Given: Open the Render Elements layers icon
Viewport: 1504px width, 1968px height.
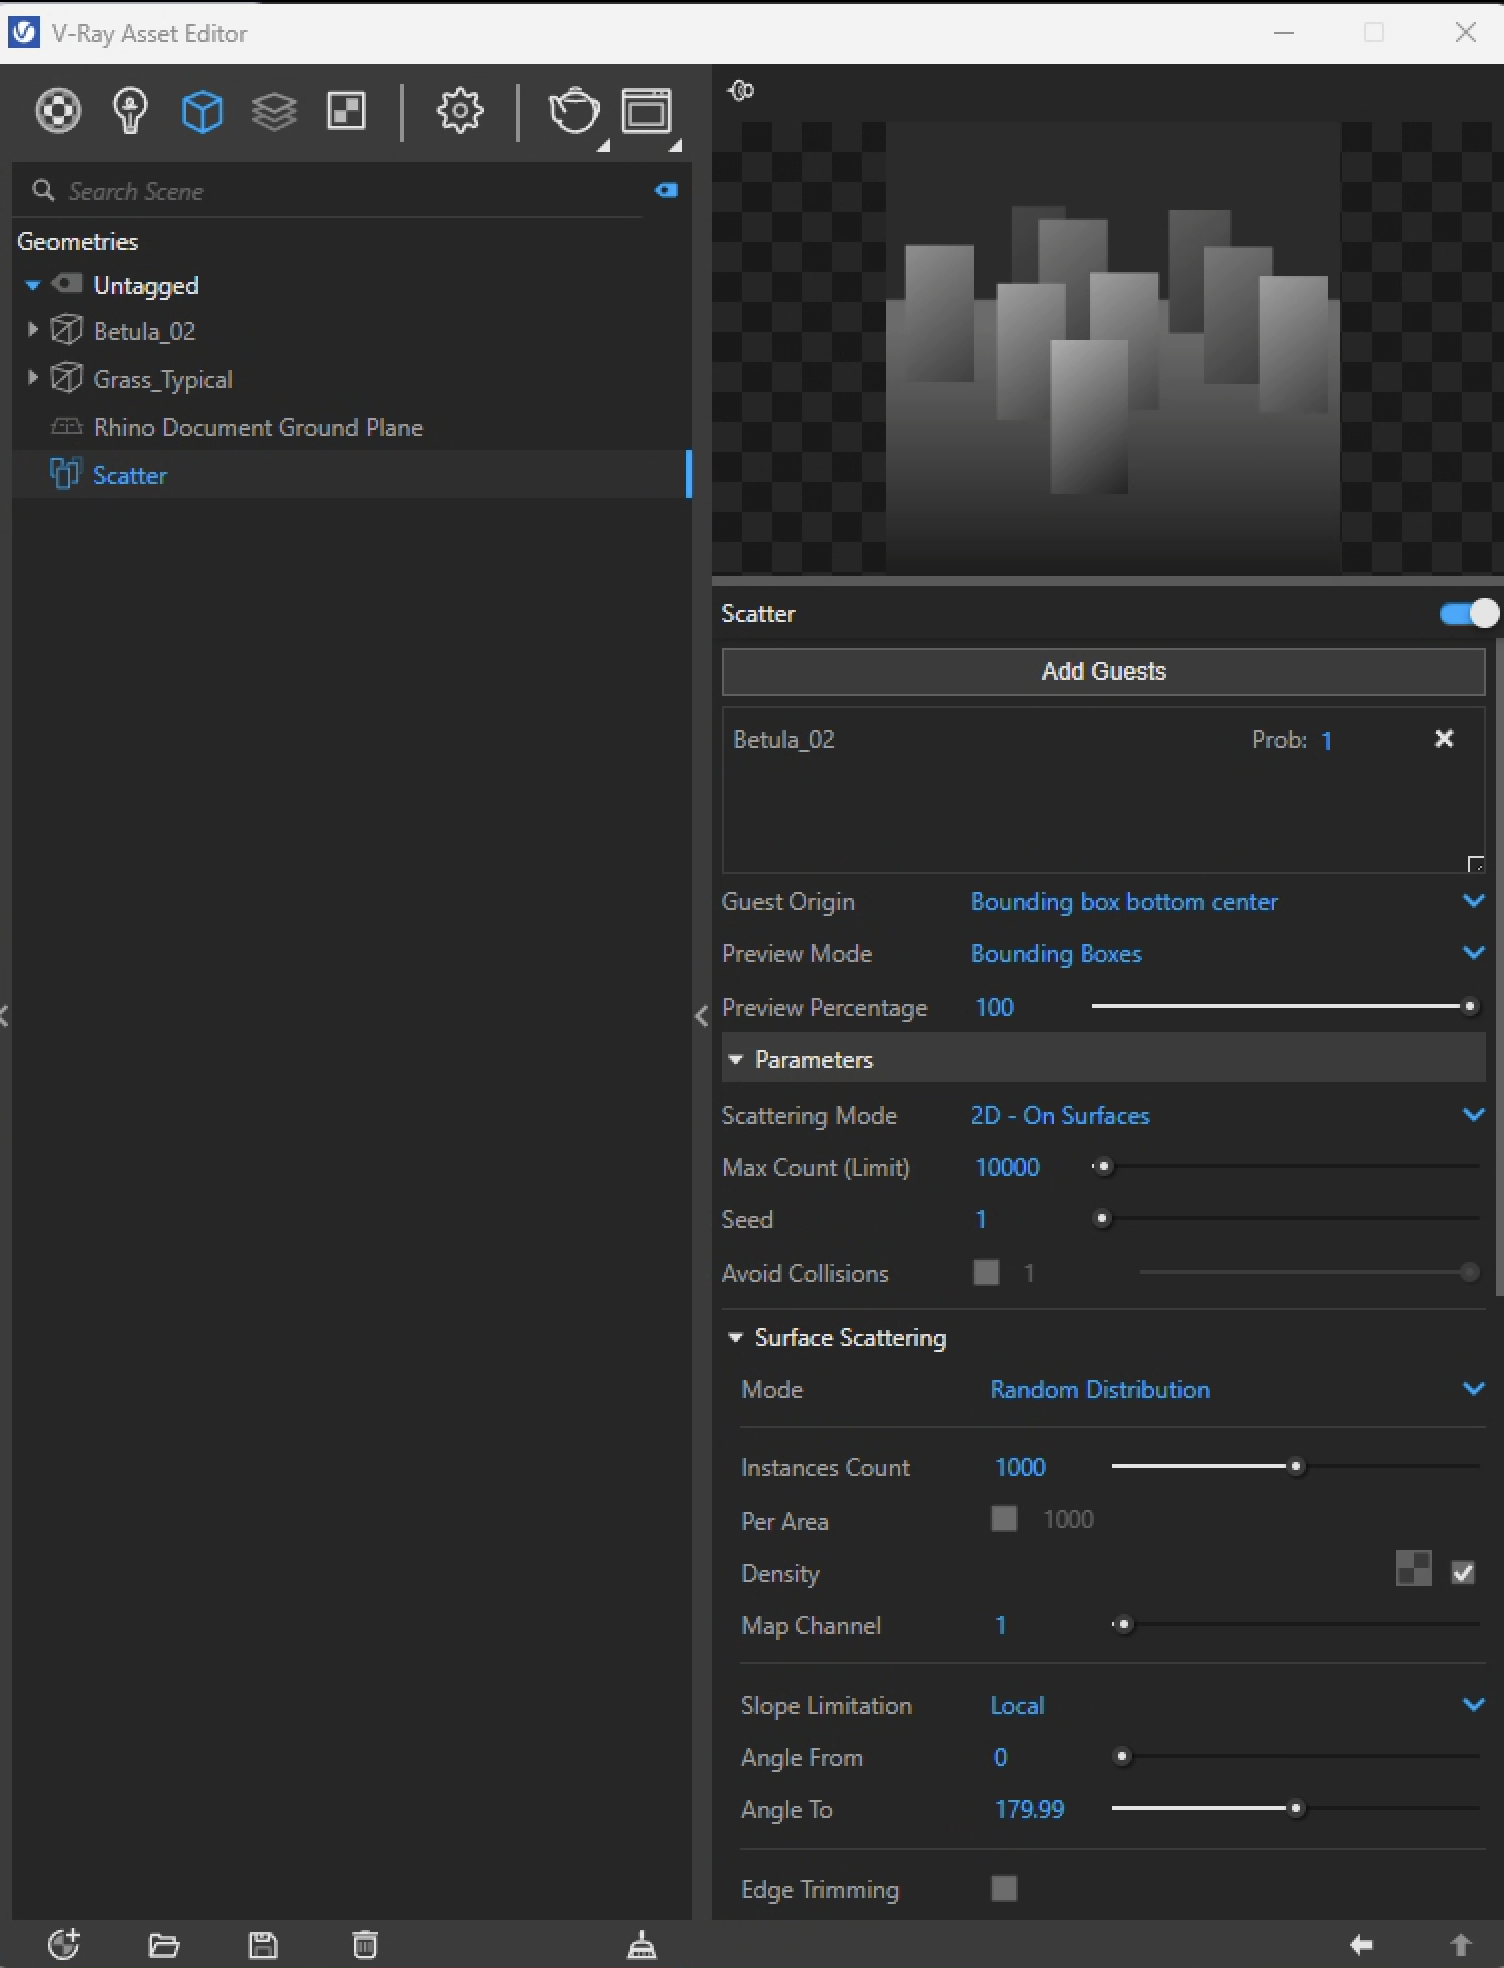Looking at the screenshot, I should pyautogui.click(x=274, y=110).
